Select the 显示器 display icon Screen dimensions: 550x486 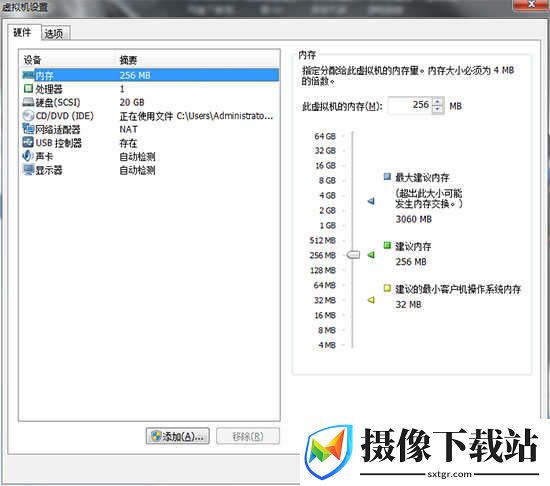click(28, 170)
